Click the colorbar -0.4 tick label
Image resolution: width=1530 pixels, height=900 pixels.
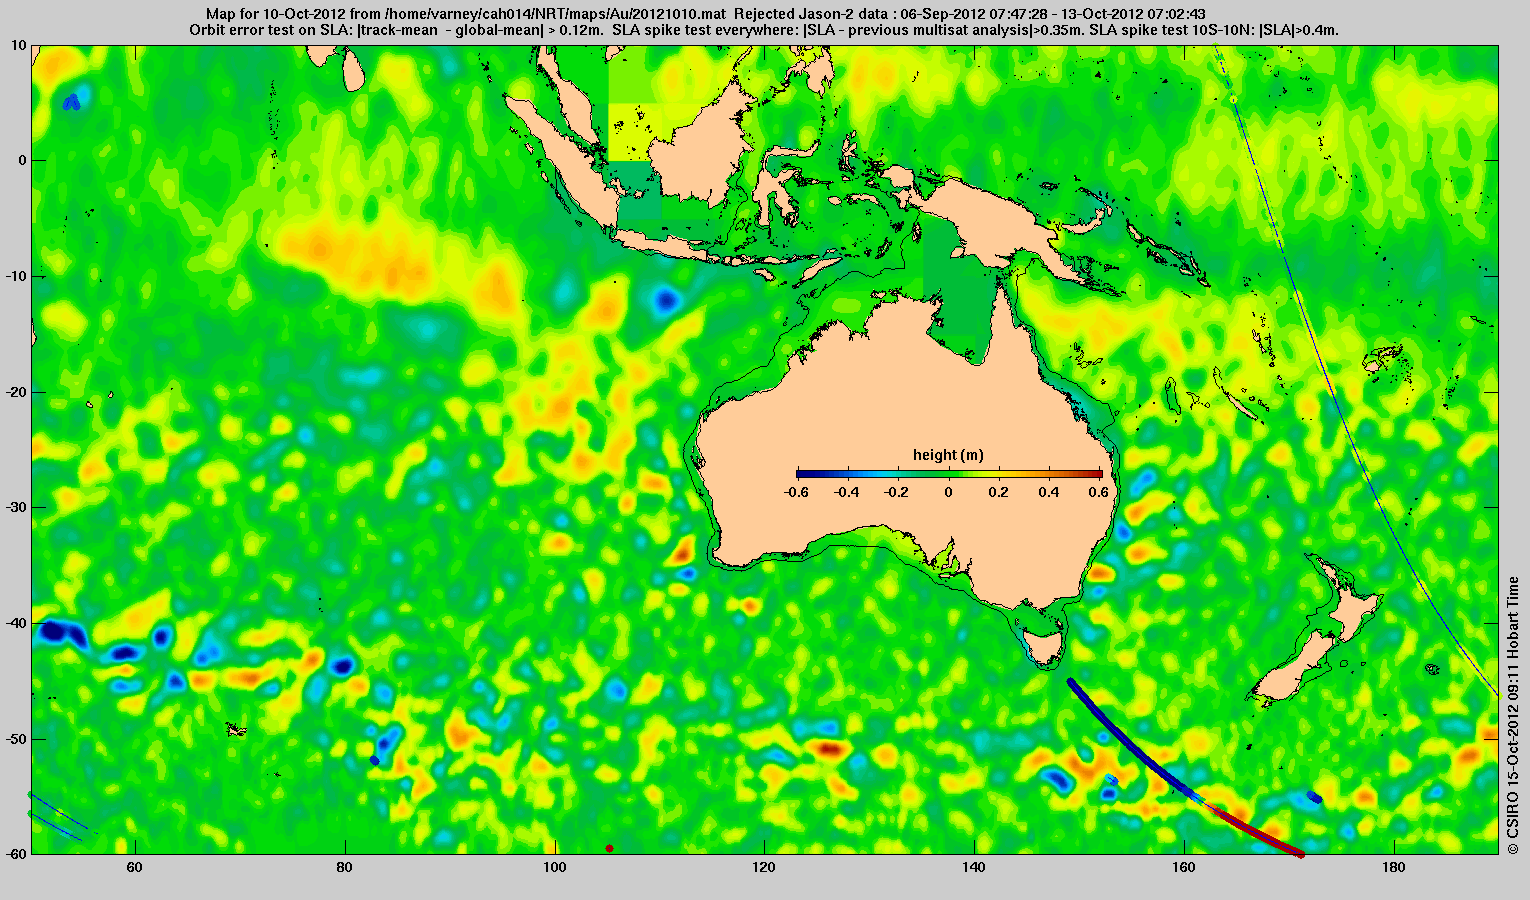click(847, 492)
